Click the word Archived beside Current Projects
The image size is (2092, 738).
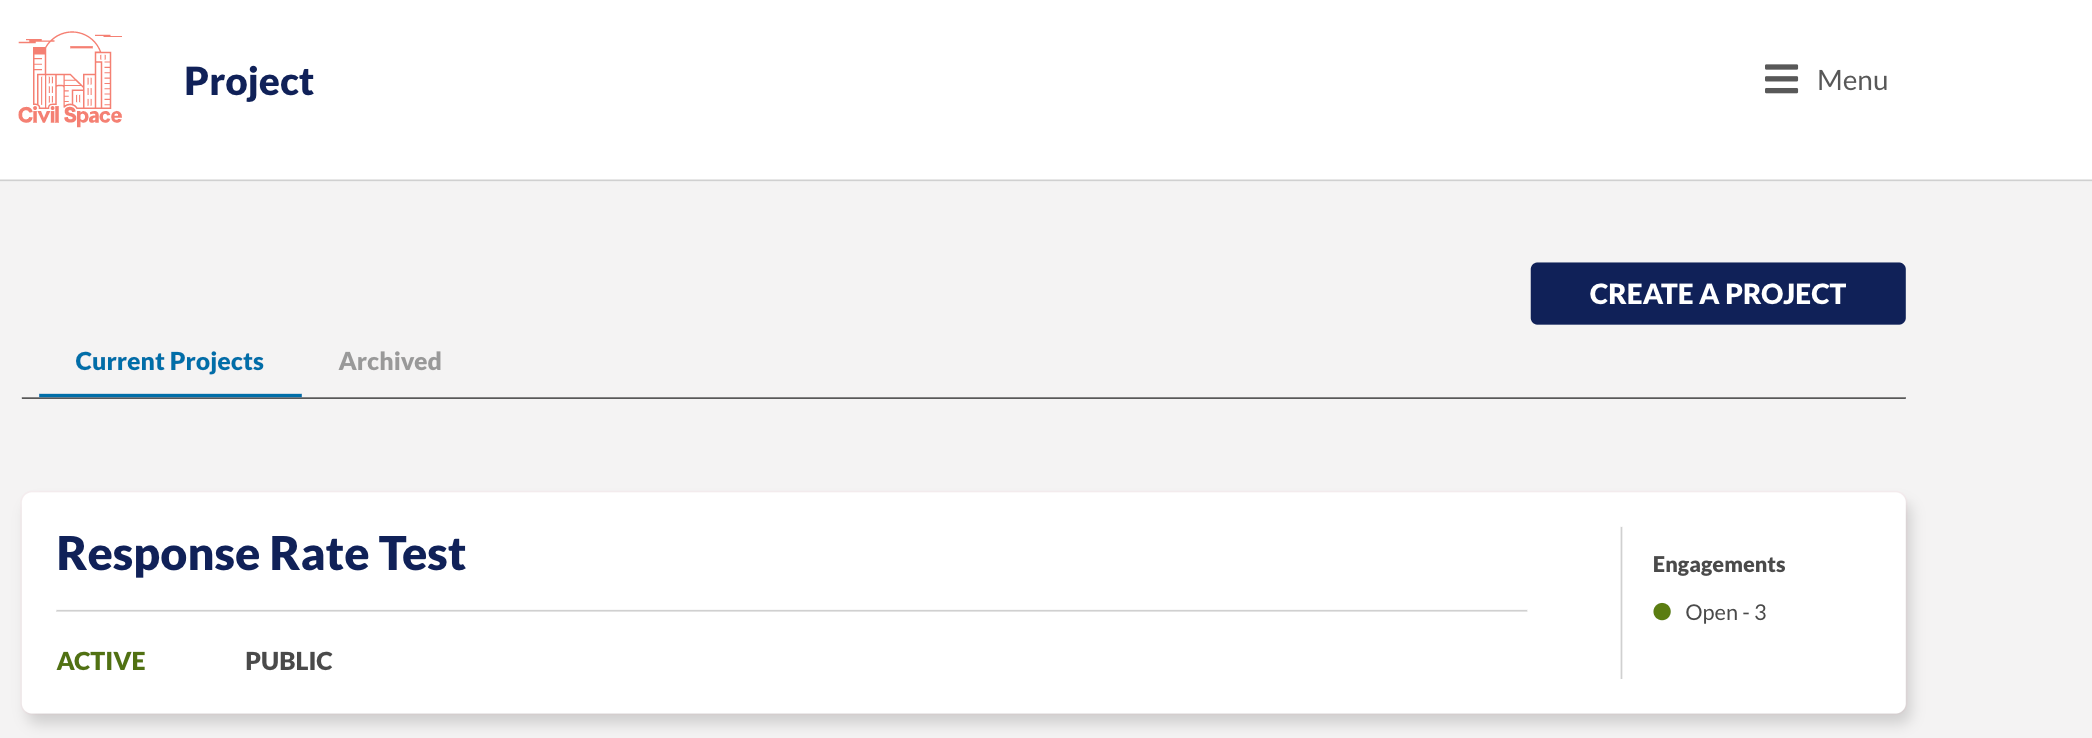(x=390, y=361)
